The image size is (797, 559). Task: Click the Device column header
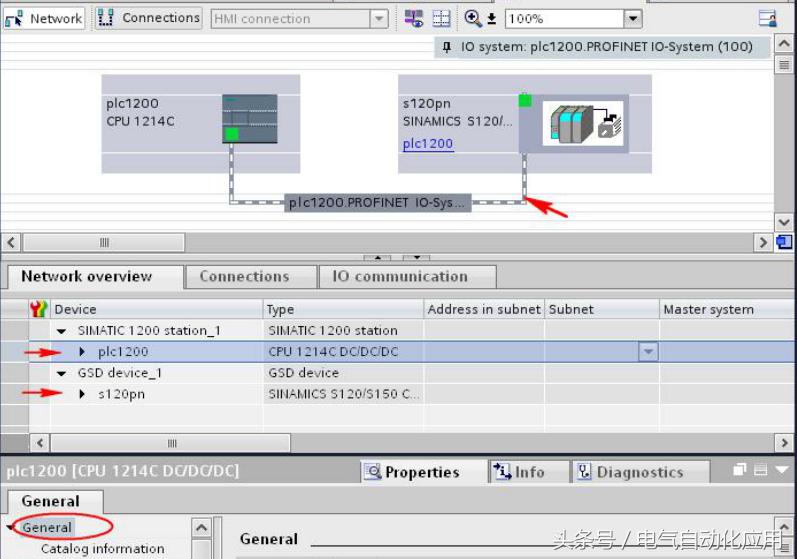[x=156, y=309]
